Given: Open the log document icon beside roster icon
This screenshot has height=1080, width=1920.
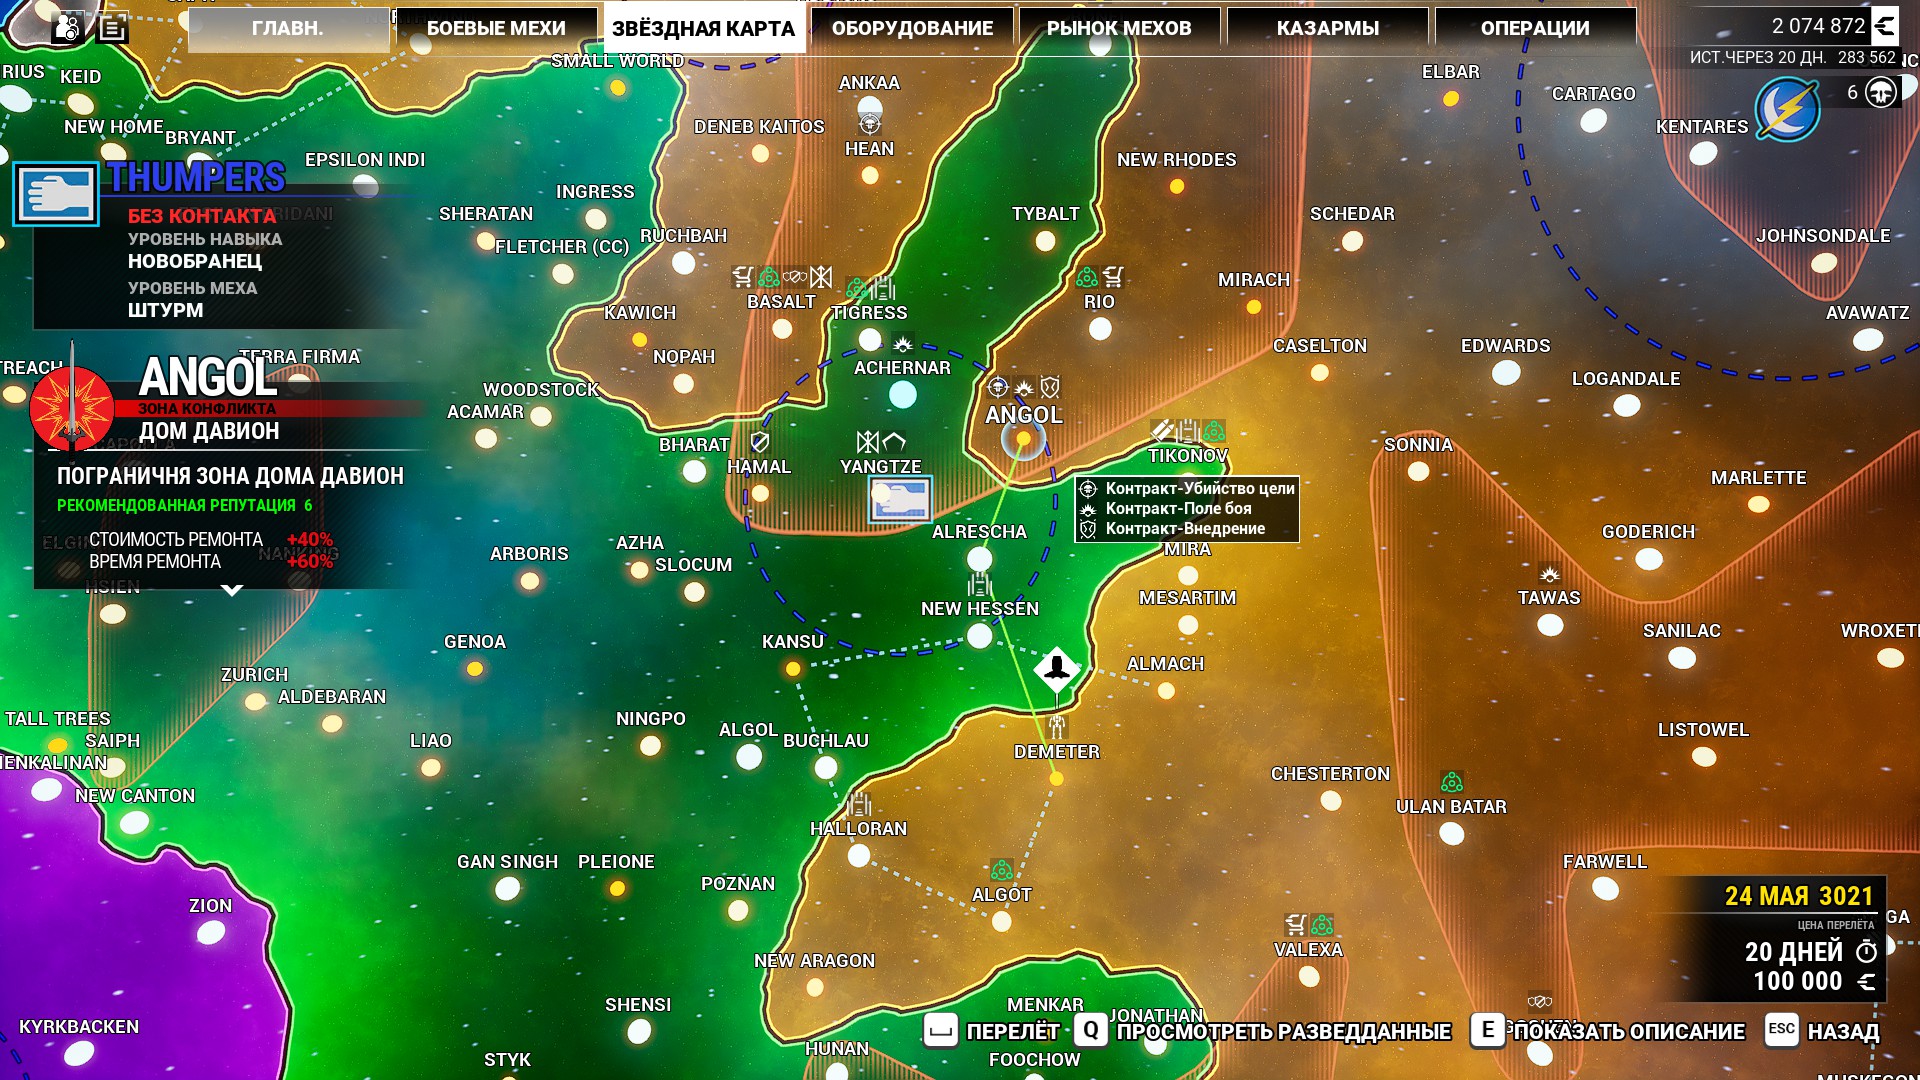Looking at the screenshot, I should pyautogui.click(x=112, y=27).
